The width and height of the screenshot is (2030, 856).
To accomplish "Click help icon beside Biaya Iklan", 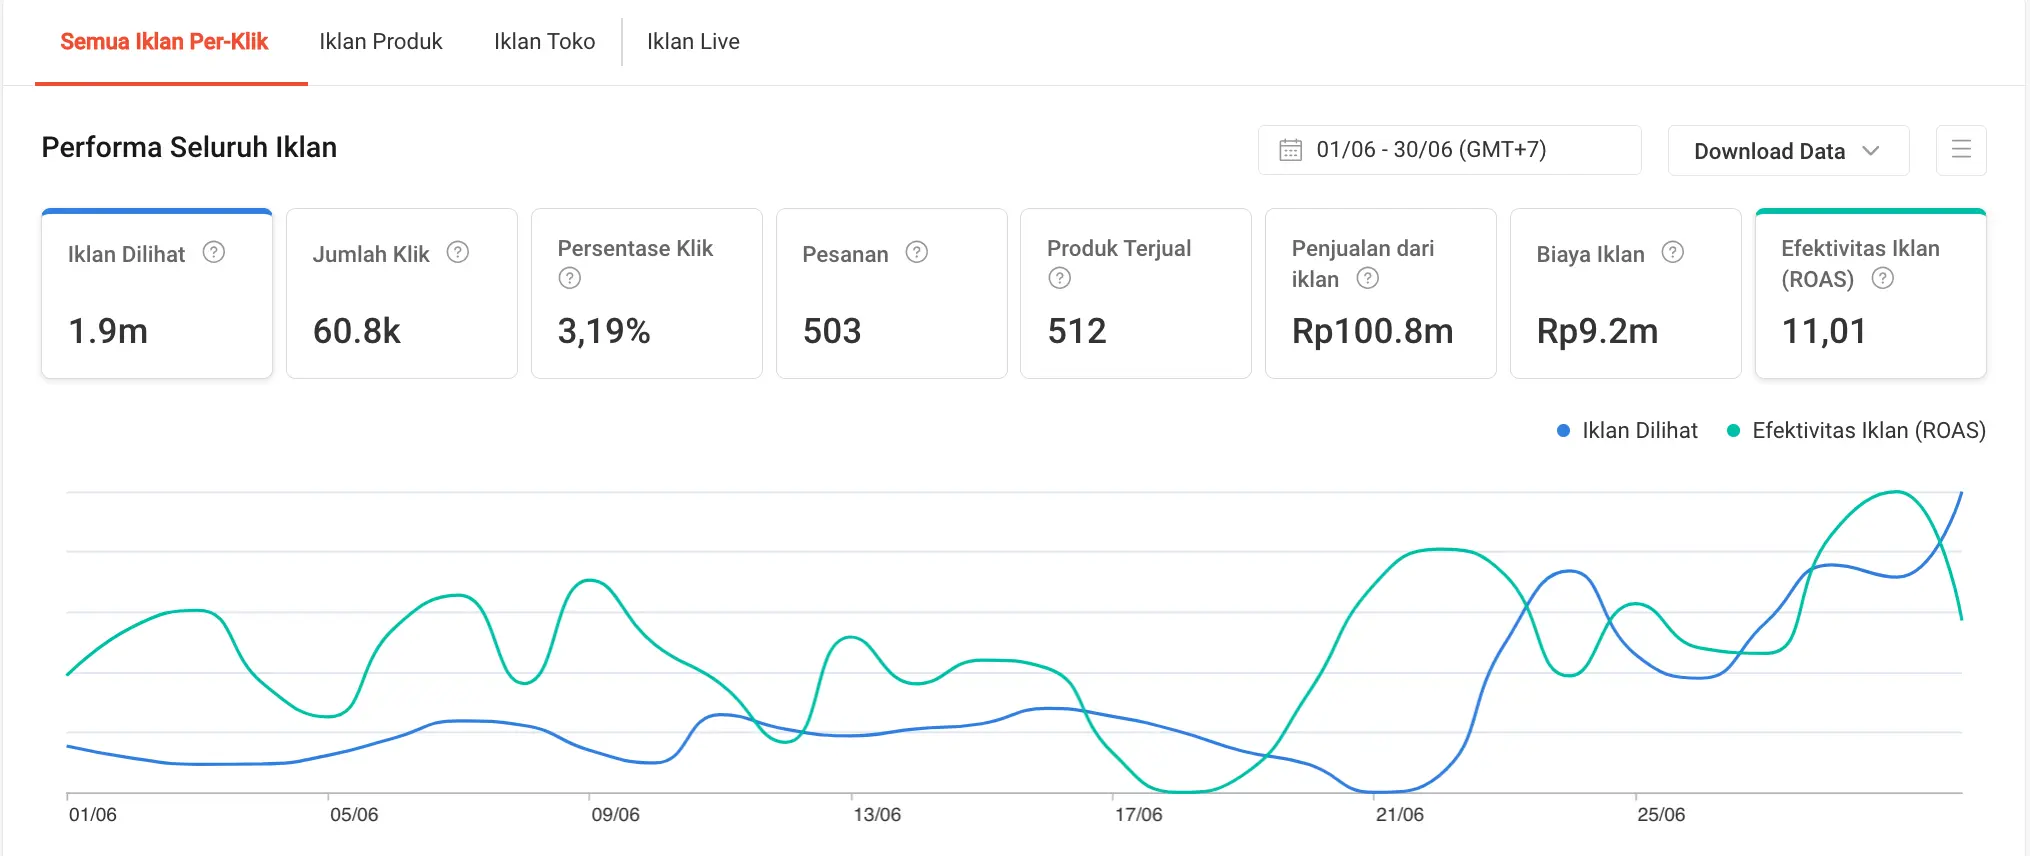I will tap(1673, 252).
